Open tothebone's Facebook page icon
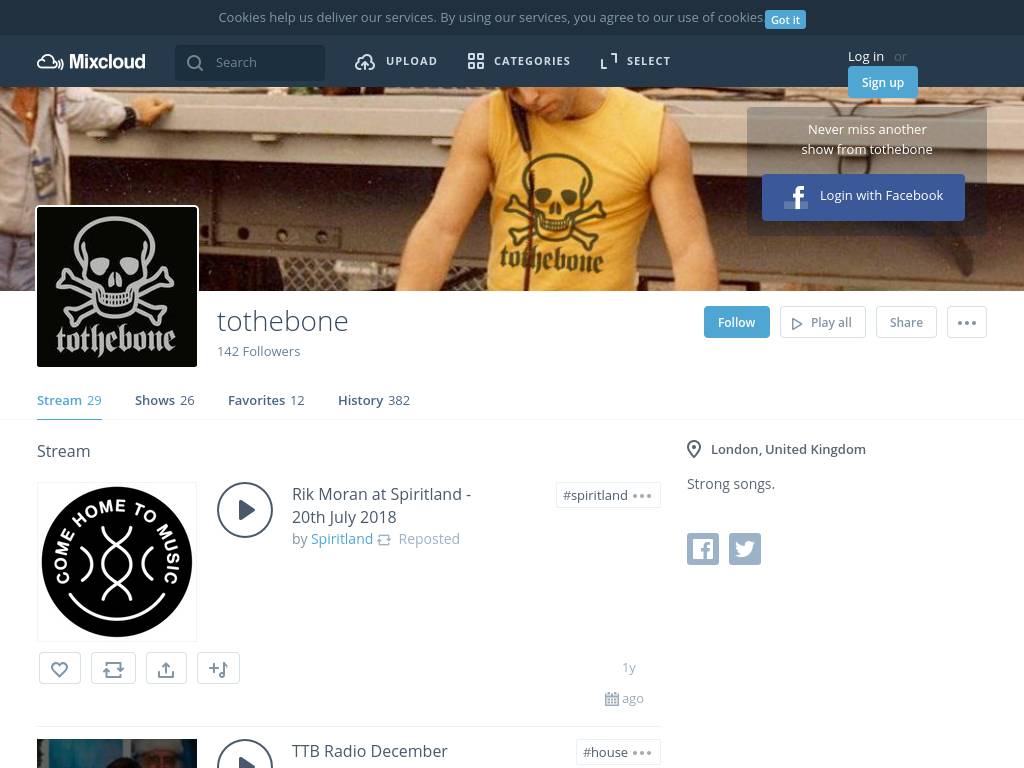Screen dimensions: 1024x768 (x=703, y=549)
